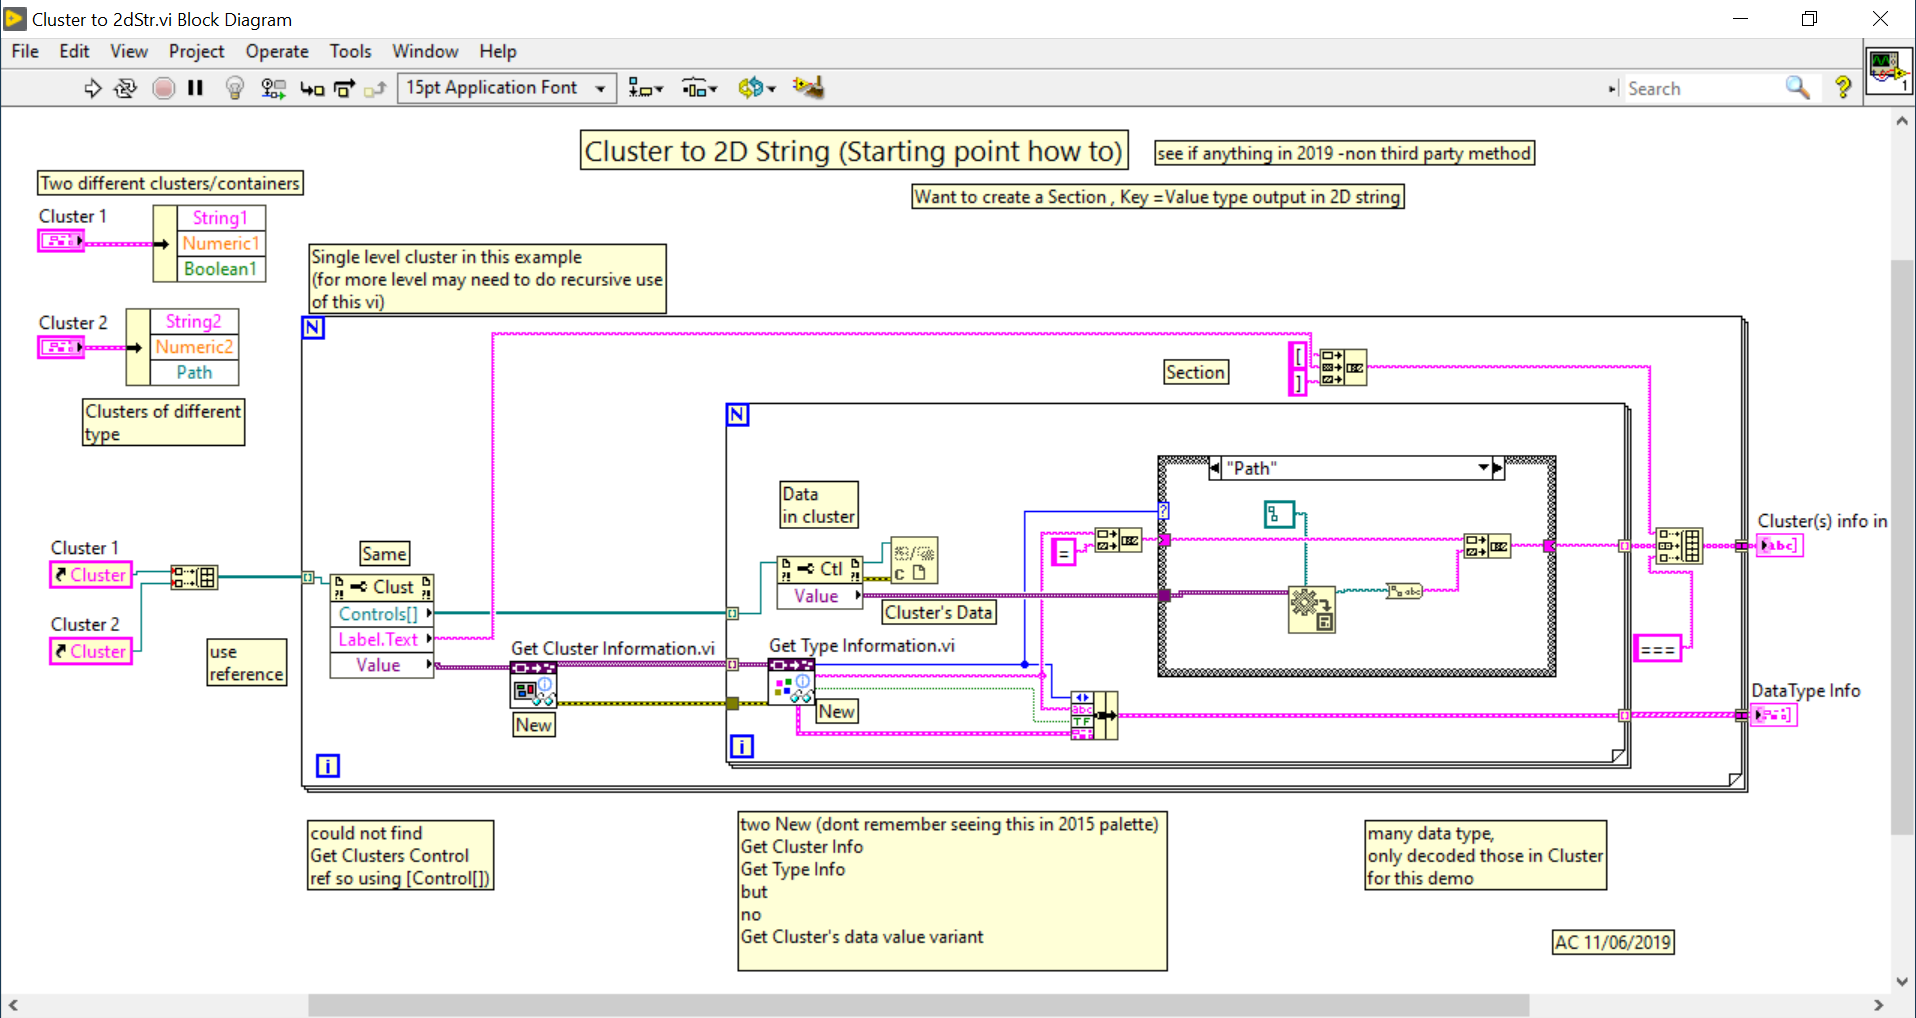
Task: Select the "===" string constant
Action: 1658,649
